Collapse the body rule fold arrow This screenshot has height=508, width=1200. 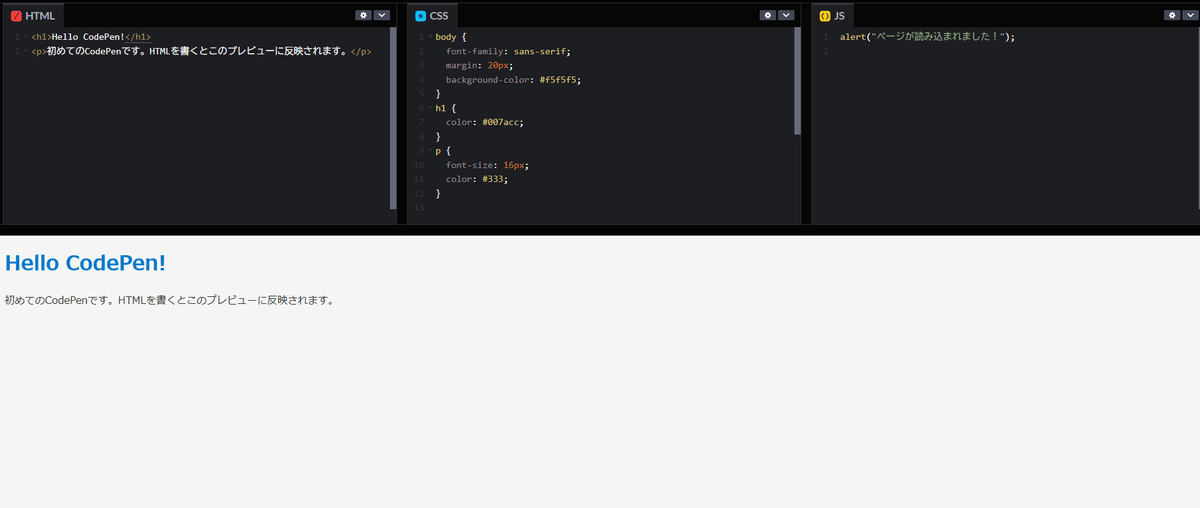(430, 36)
